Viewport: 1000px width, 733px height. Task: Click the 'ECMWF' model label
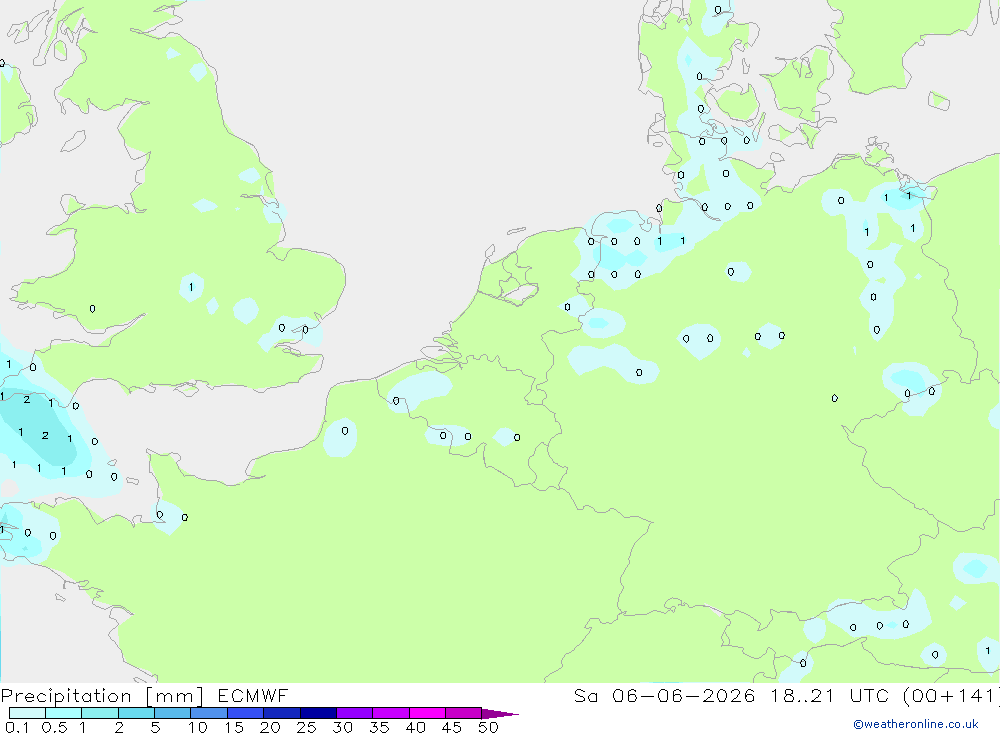[x=253, y=695]
